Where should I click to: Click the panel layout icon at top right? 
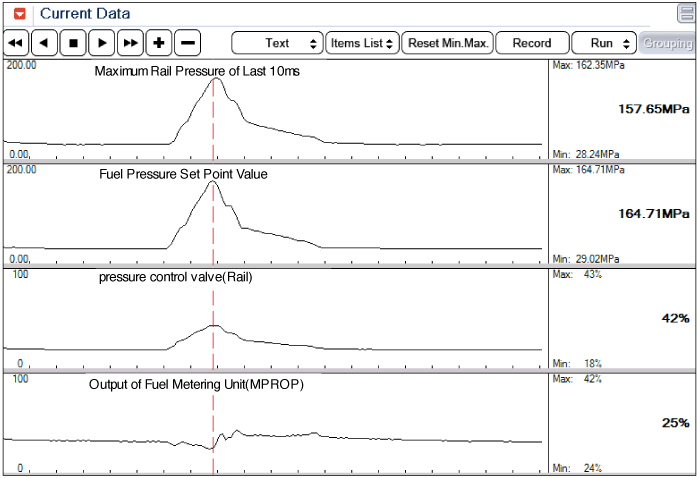click(x=687, y=13)
